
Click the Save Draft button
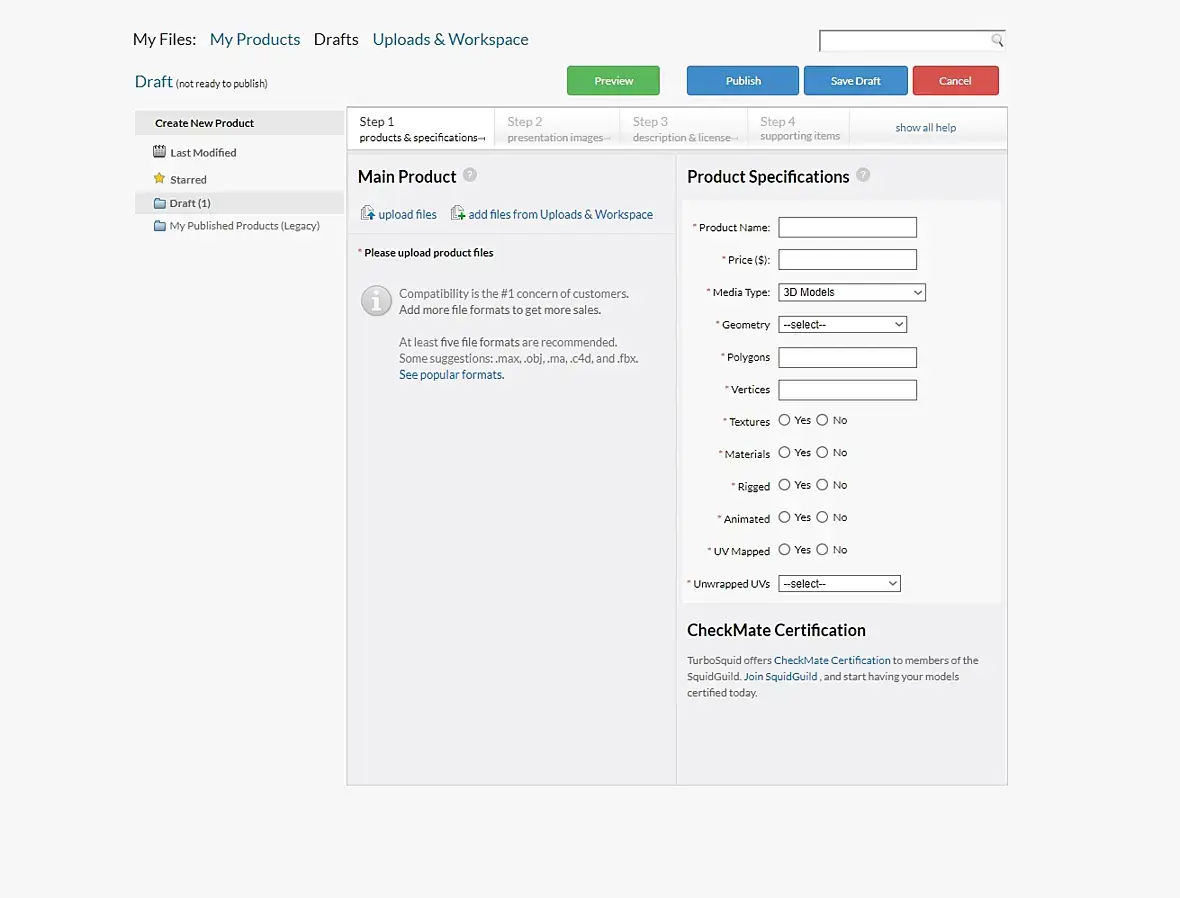(856, 81)
